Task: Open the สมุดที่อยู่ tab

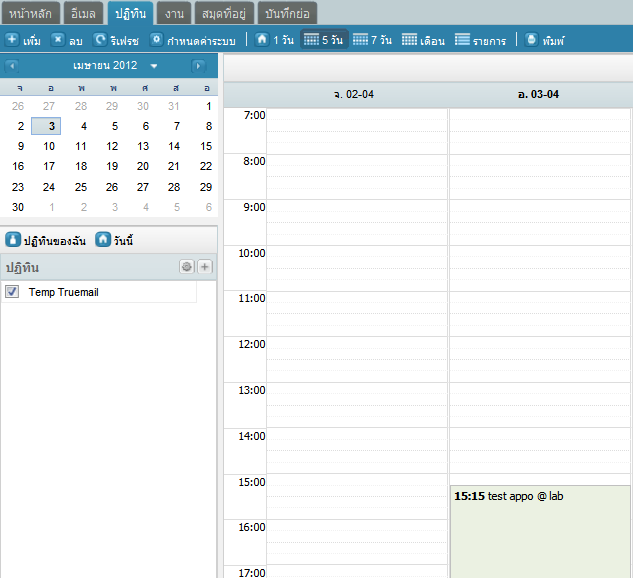Action: 224,13
